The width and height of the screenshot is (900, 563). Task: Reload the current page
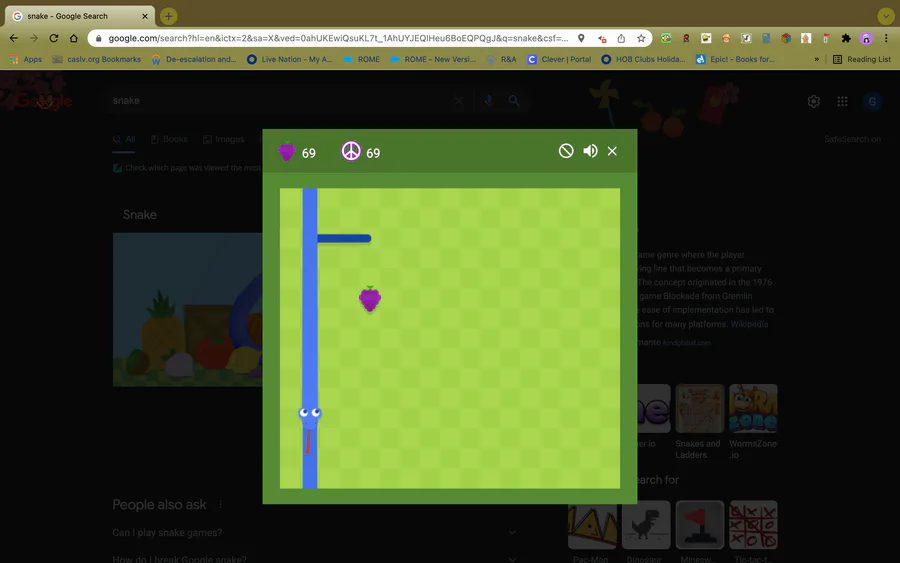click(x=53, y=38)
